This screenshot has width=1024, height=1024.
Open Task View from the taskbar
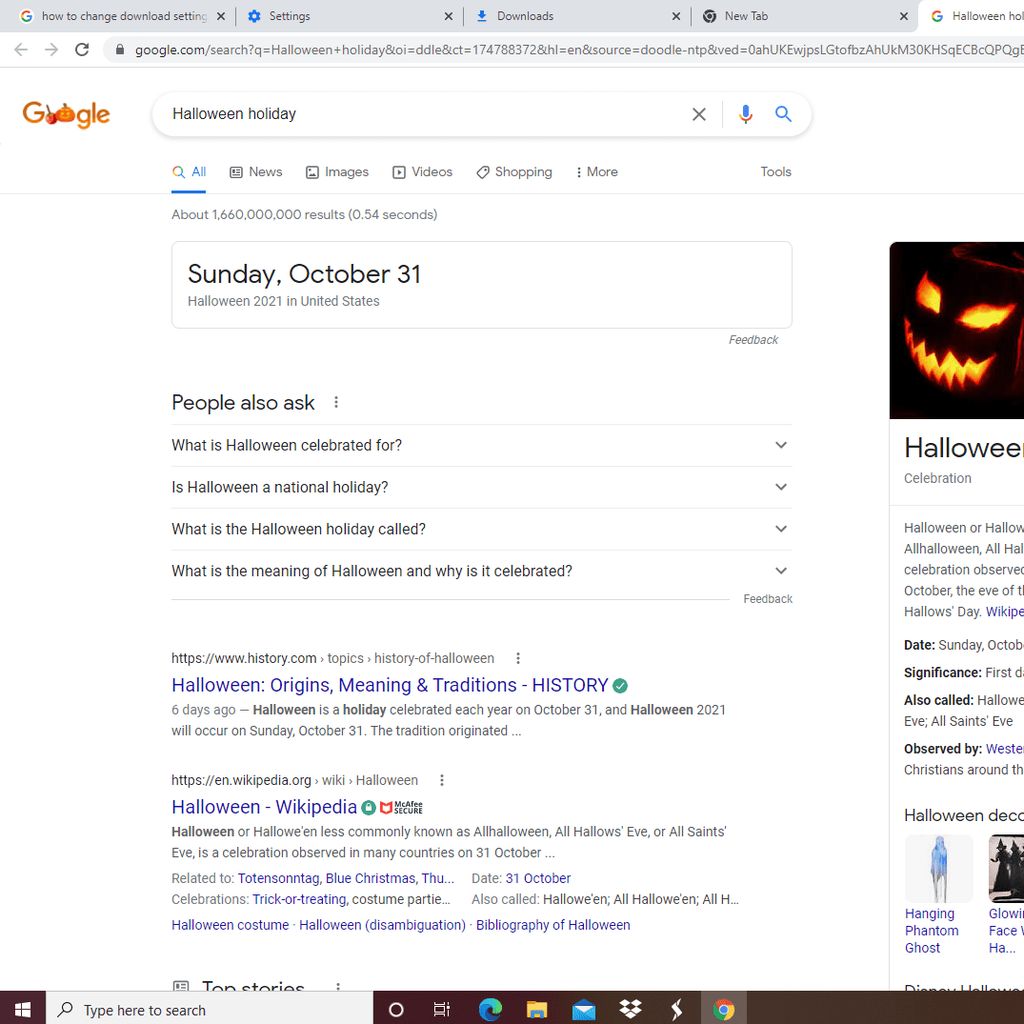(x=442, y=1010)
